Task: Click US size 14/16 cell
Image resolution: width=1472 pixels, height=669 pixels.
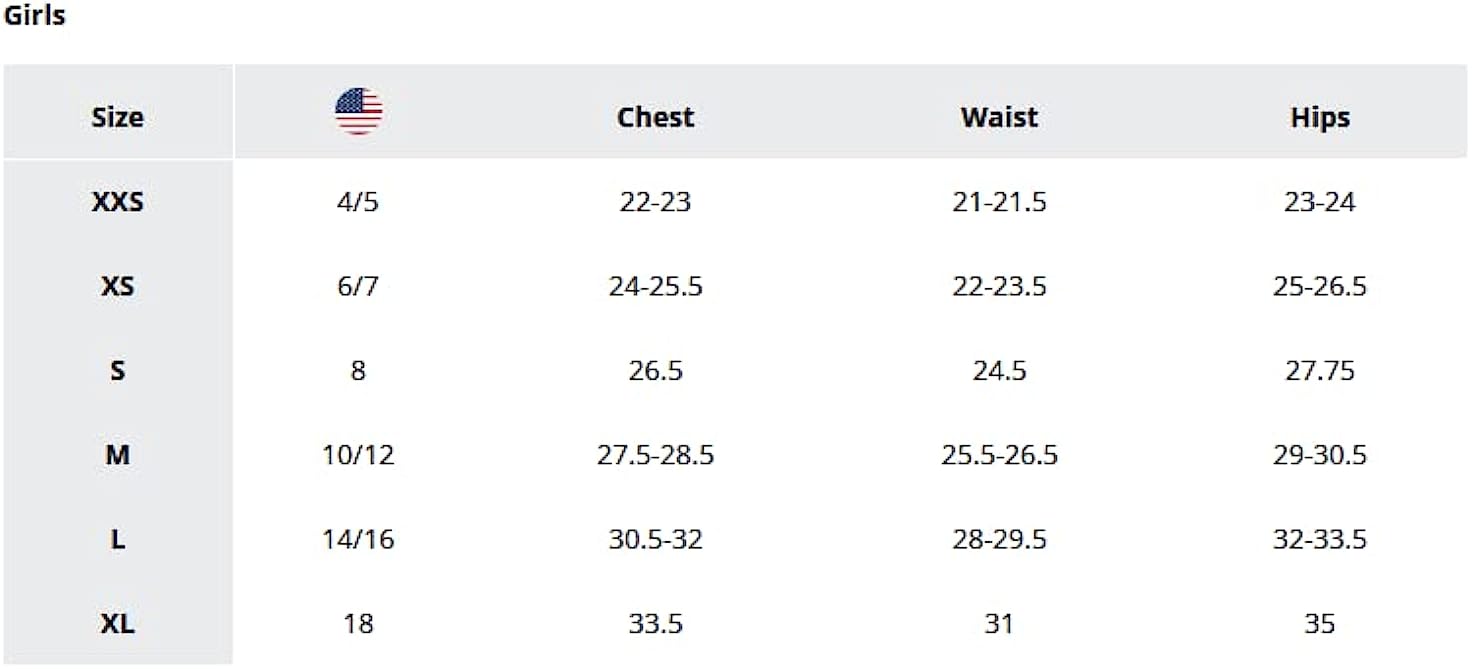Action: click(x=358, y=540)
